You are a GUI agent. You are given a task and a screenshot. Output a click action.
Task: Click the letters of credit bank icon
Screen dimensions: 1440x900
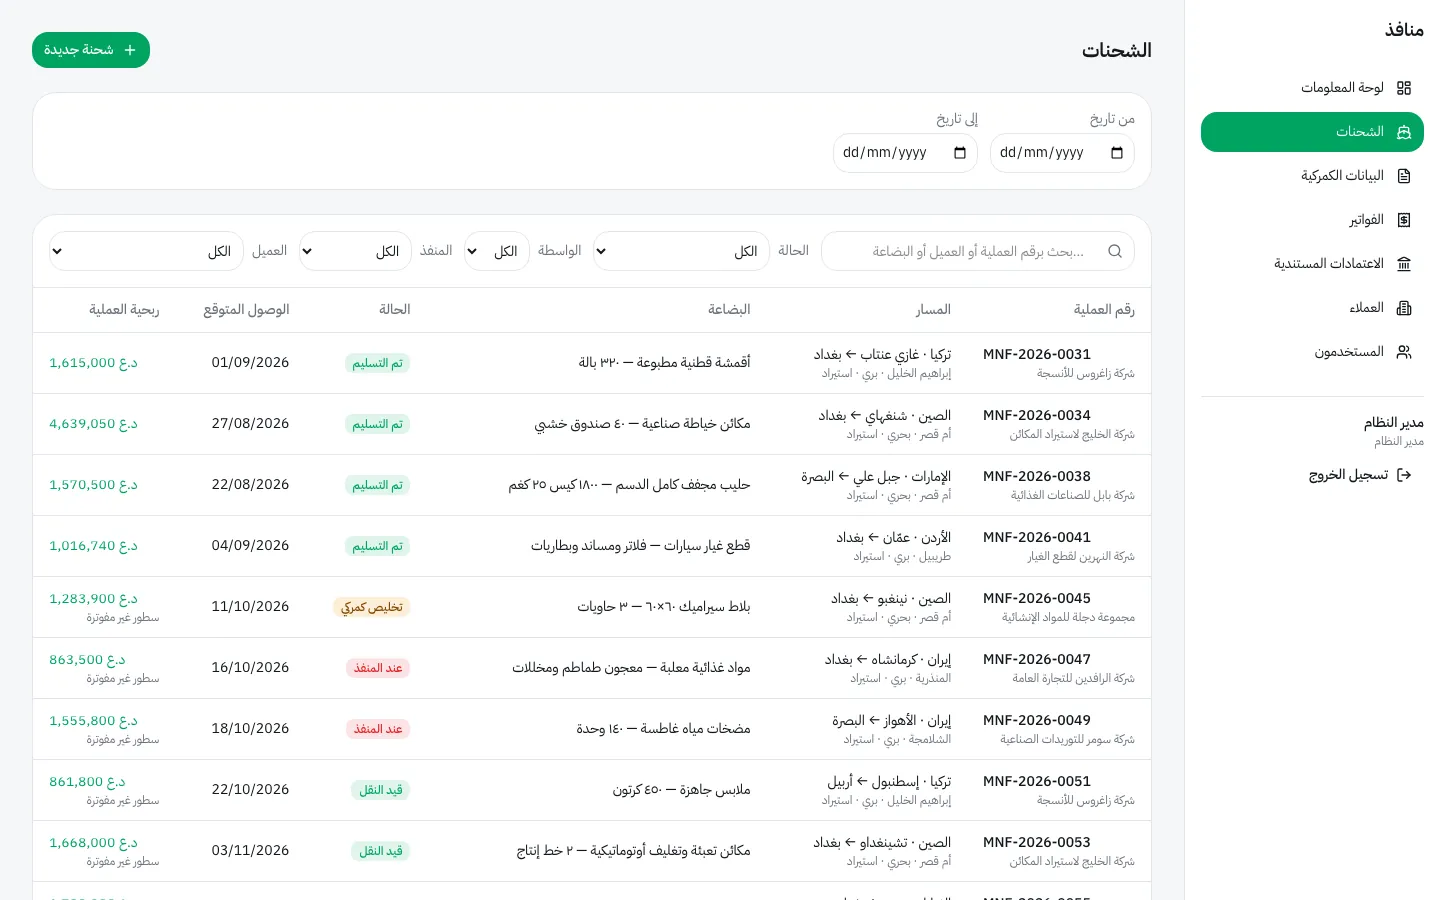coord(1404,264)
